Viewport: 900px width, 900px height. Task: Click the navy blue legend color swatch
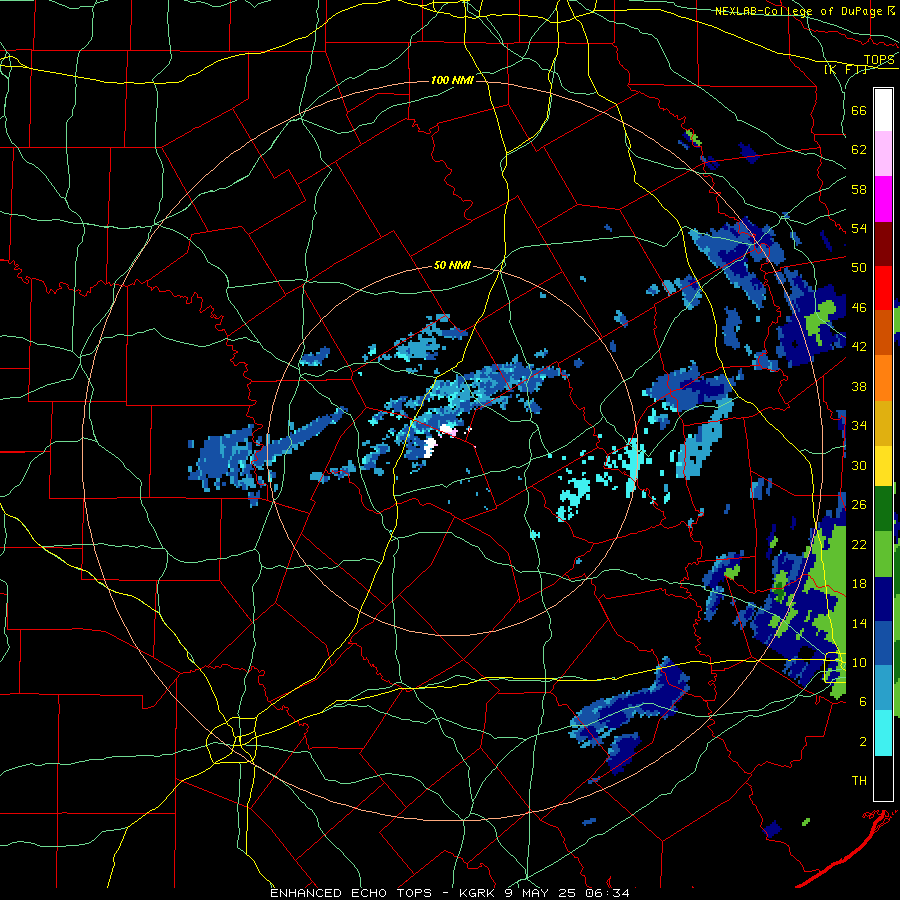[883, 599]
